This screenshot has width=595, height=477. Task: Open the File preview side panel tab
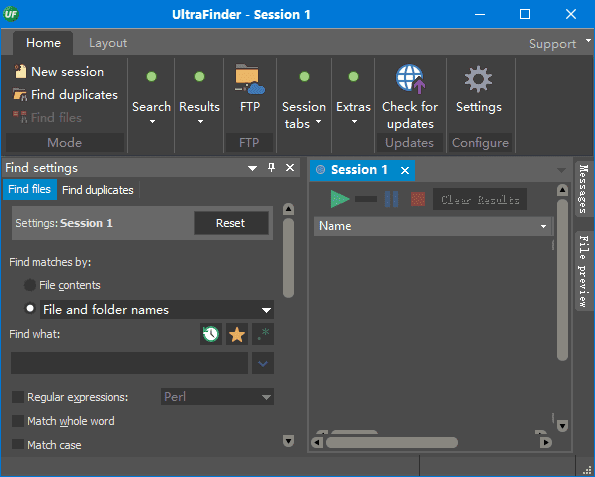click(584, 271)
